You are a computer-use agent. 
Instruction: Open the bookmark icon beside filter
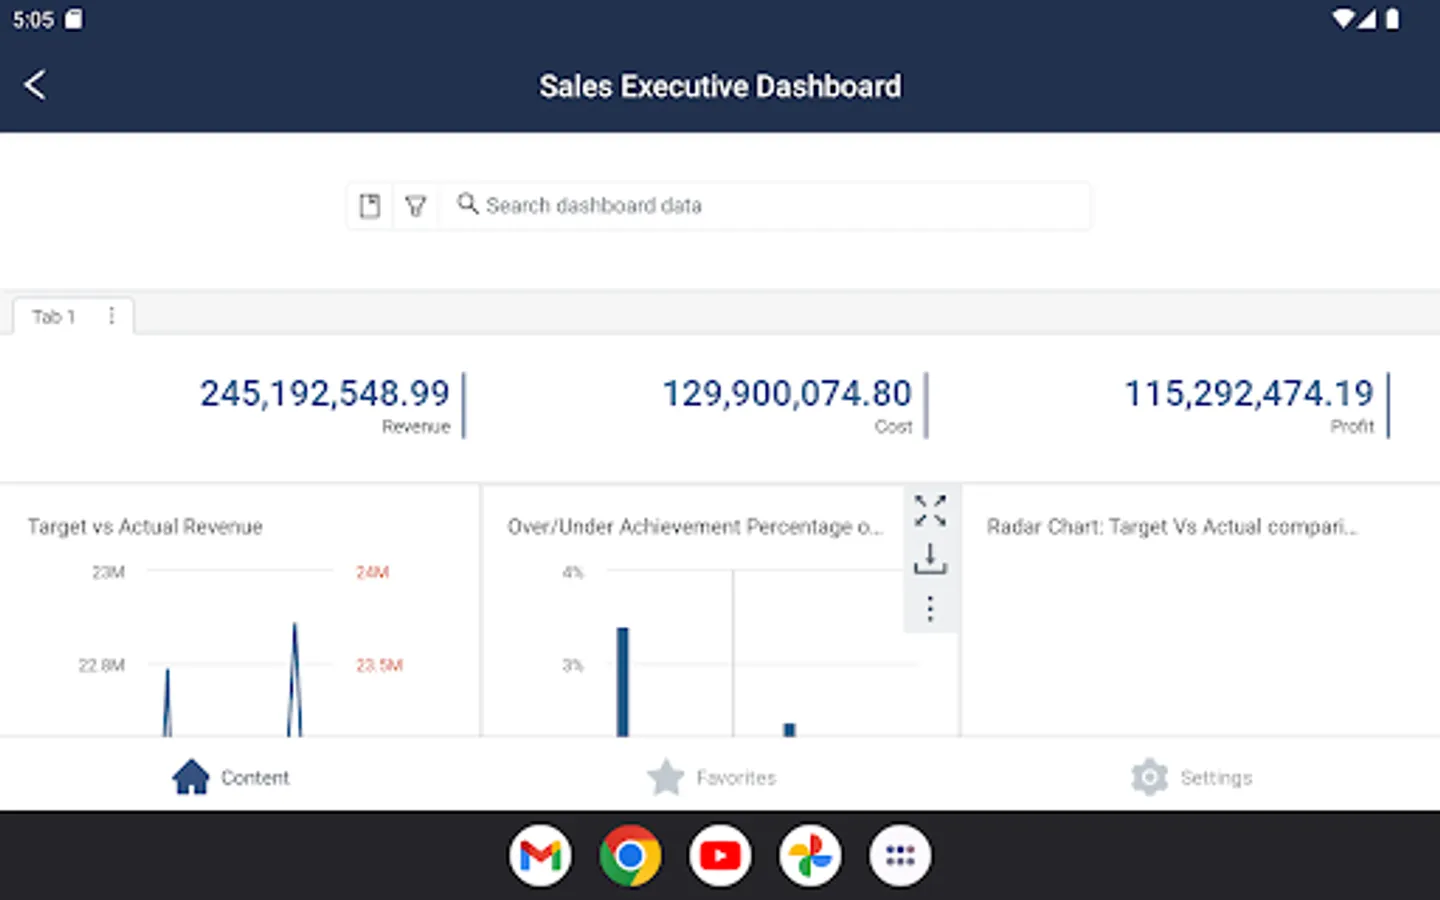(370, 206)
